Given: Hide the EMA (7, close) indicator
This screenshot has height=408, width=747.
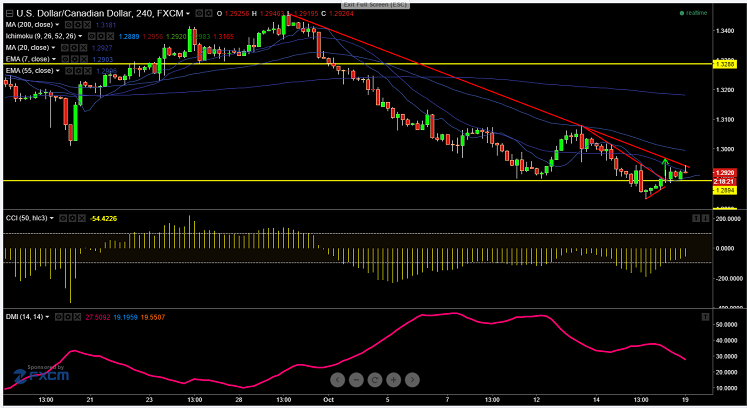Looking at the screenshot, I should (65, 59).
